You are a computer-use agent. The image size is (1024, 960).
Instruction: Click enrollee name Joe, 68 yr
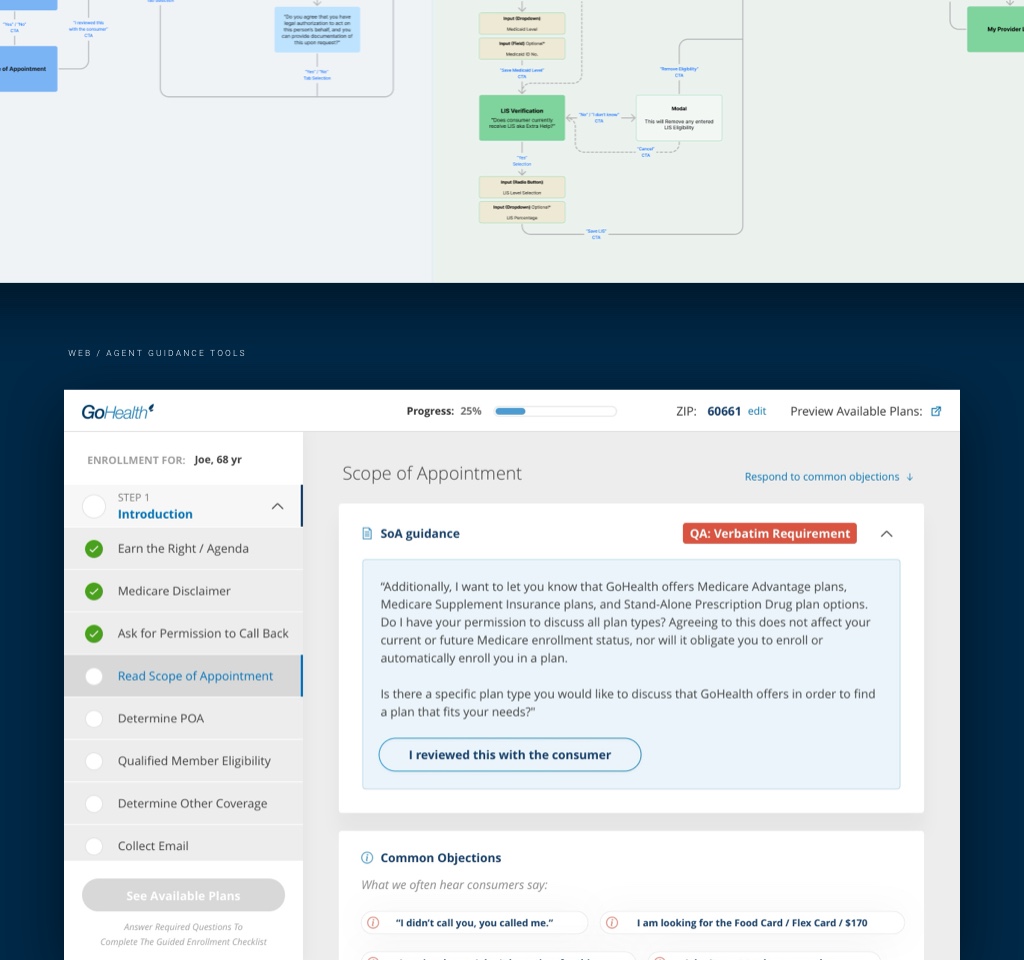point(218,460)
